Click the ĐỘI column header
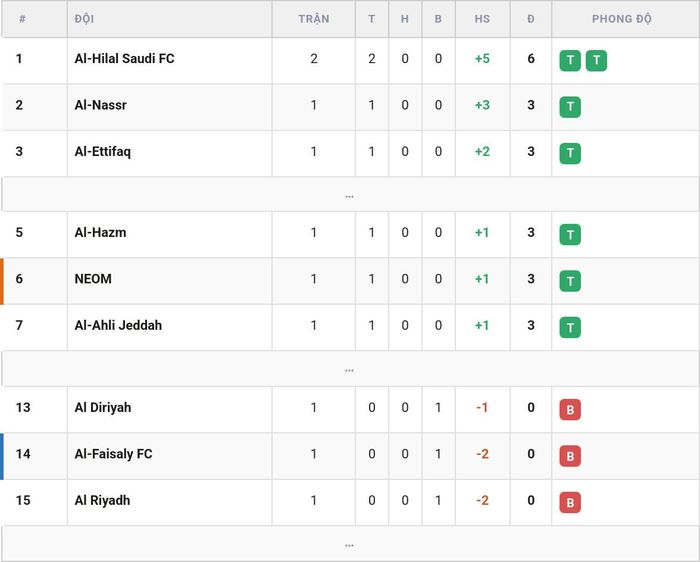This screenshot has height=562, width=700. (x=84, y=19)
